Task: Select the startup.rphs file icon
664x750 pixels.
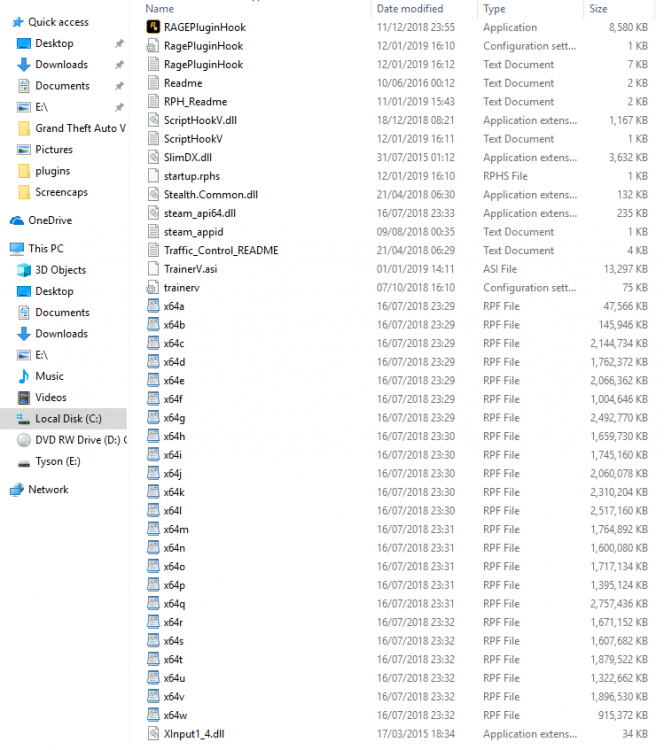Action: [153, 176]
